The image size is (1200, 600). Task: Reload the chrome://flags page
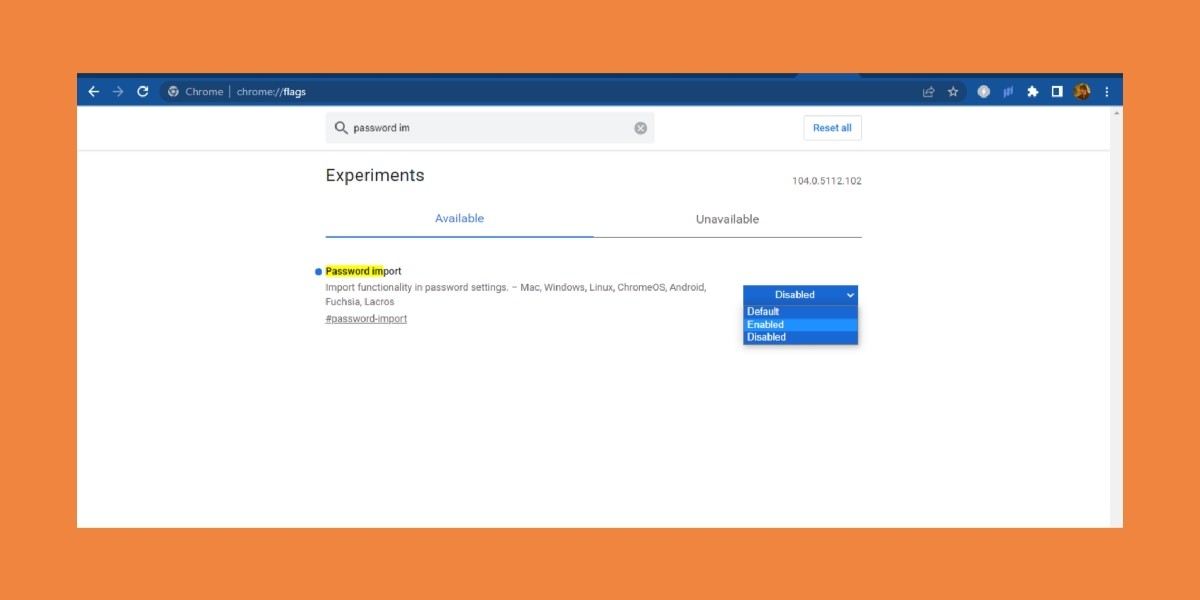[x=142, y=91]
